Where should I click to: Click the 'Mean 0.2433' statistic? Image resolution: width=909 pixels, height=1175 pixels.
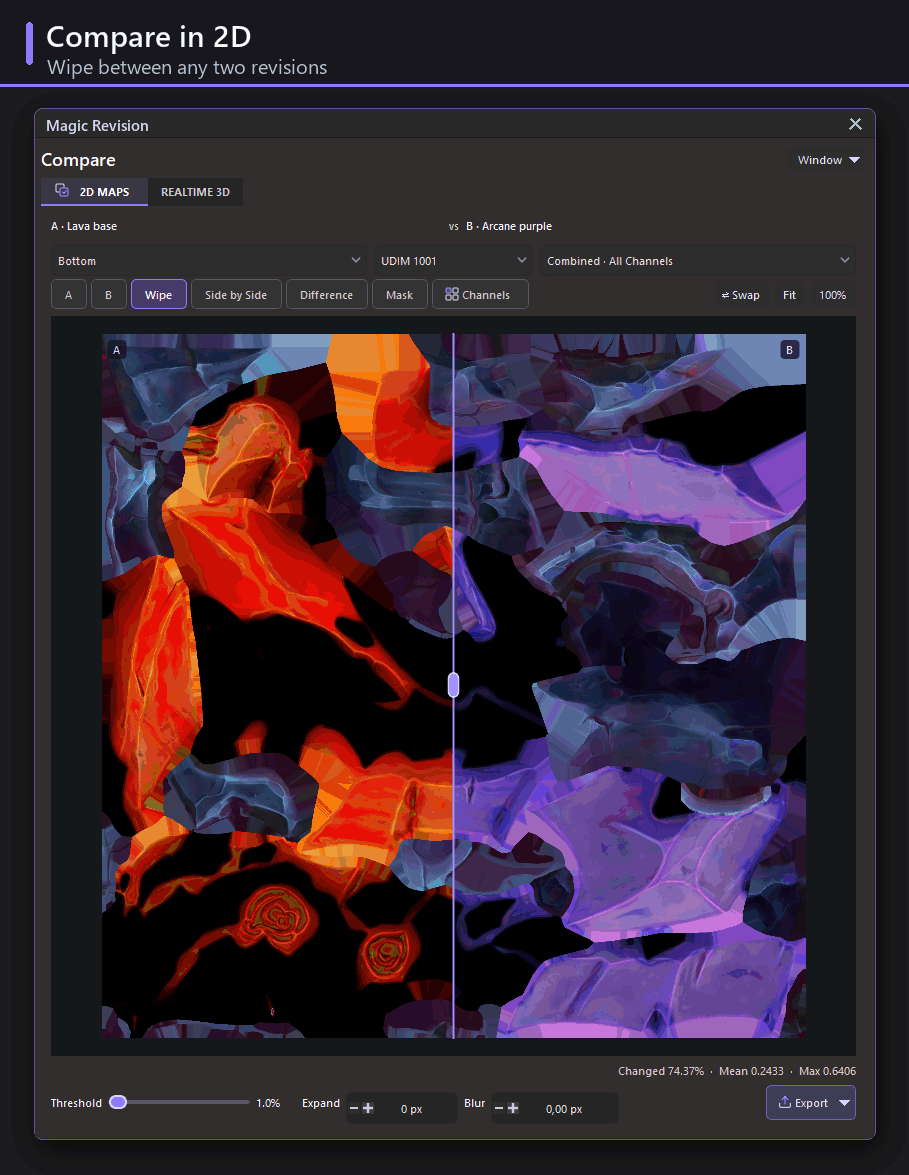point(751,1072)
